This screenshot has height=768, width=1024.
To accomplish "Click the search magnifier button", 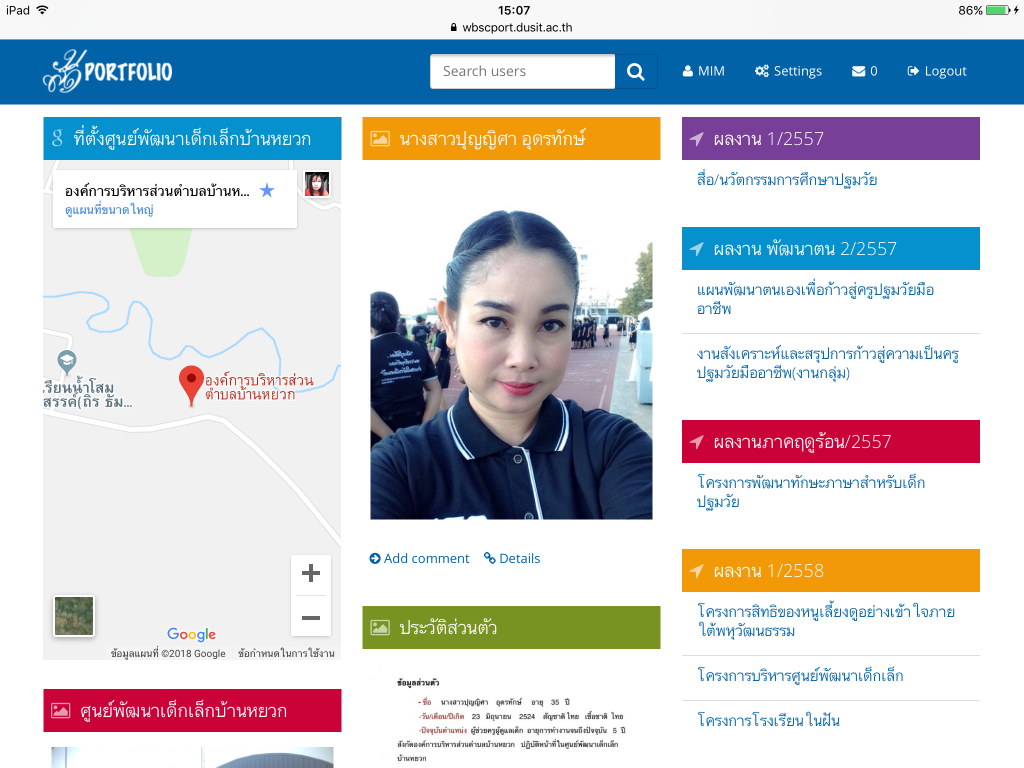I will [x=636, y=71].
